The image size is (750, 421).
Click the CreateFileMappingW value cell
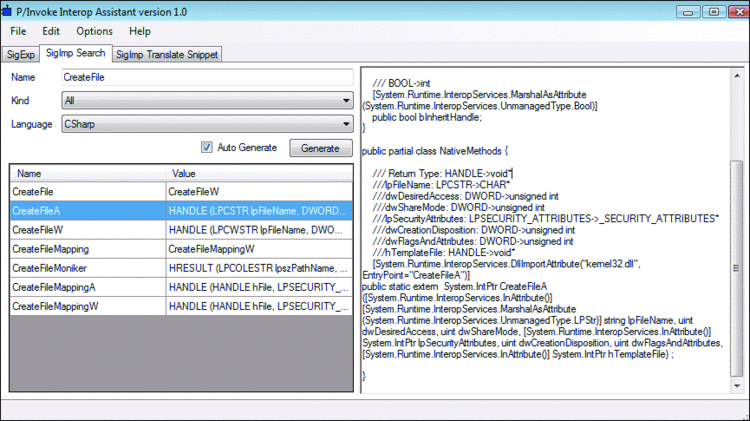[x=259, y=307]
